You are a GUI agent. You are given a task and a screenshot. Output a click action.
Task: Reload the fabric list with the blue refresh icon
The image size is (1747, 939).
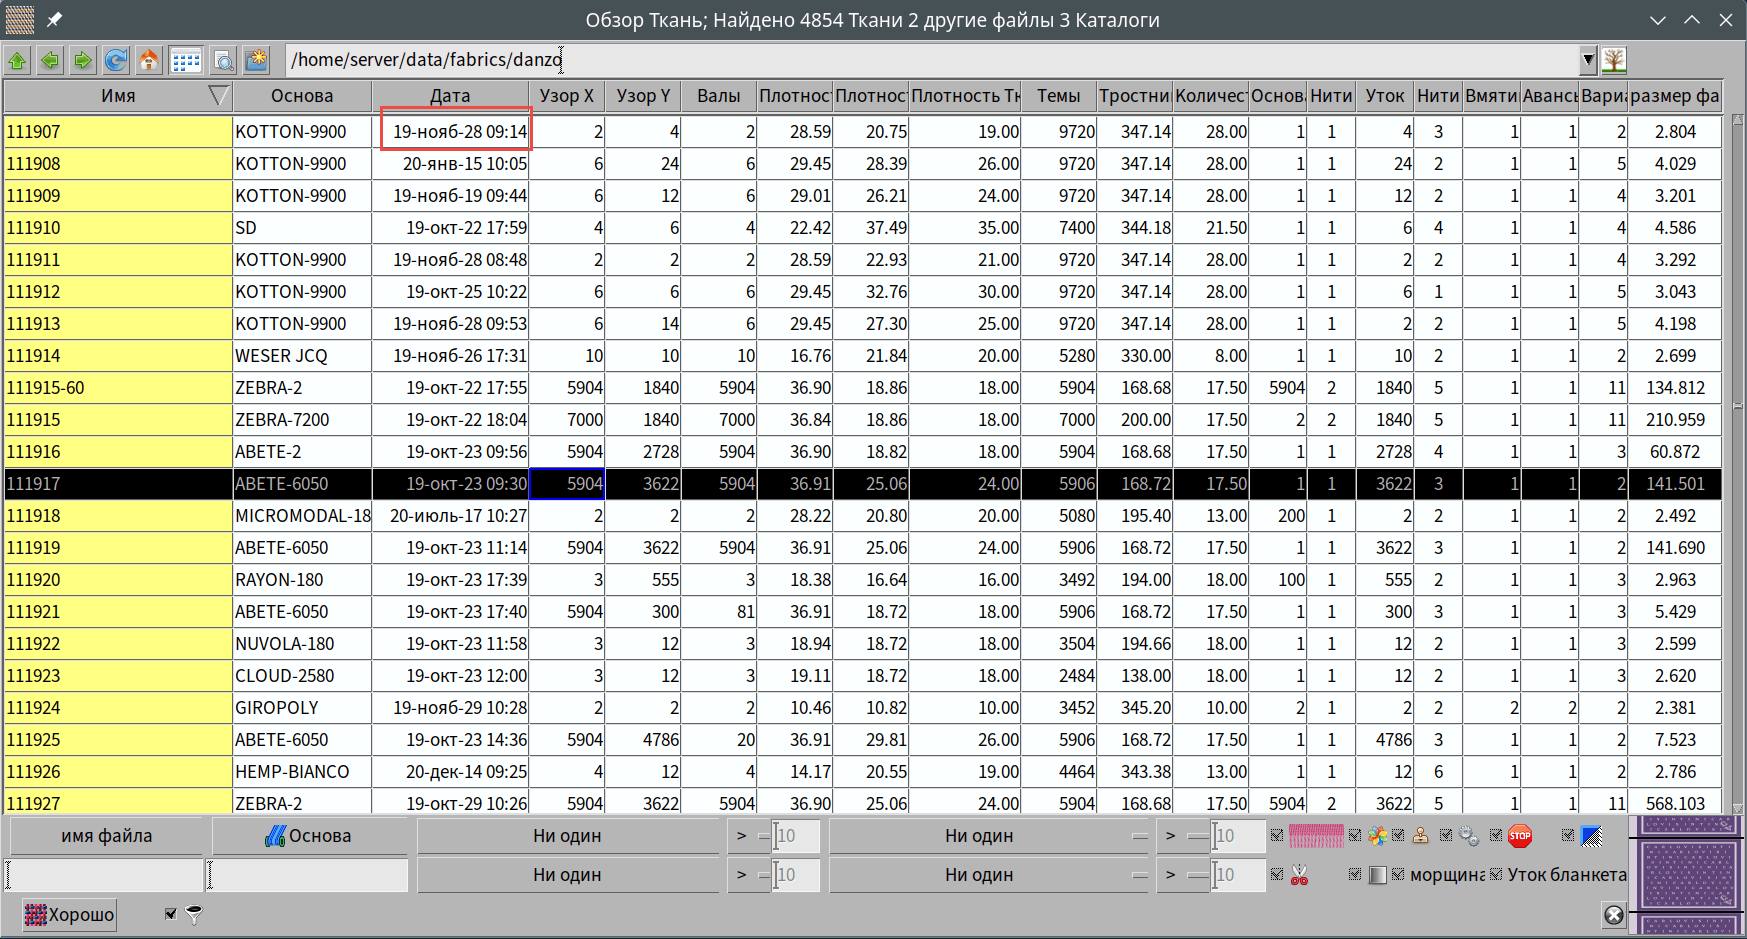116,61
